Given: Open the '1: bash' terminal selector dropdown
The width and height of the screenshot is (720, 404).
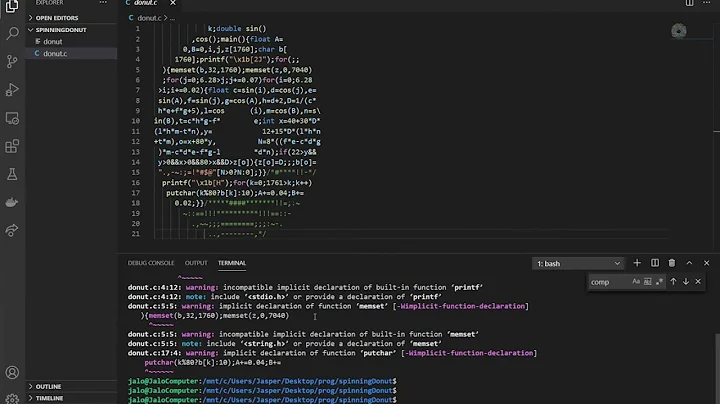Looking at the screenshot, I should (578, 264).
